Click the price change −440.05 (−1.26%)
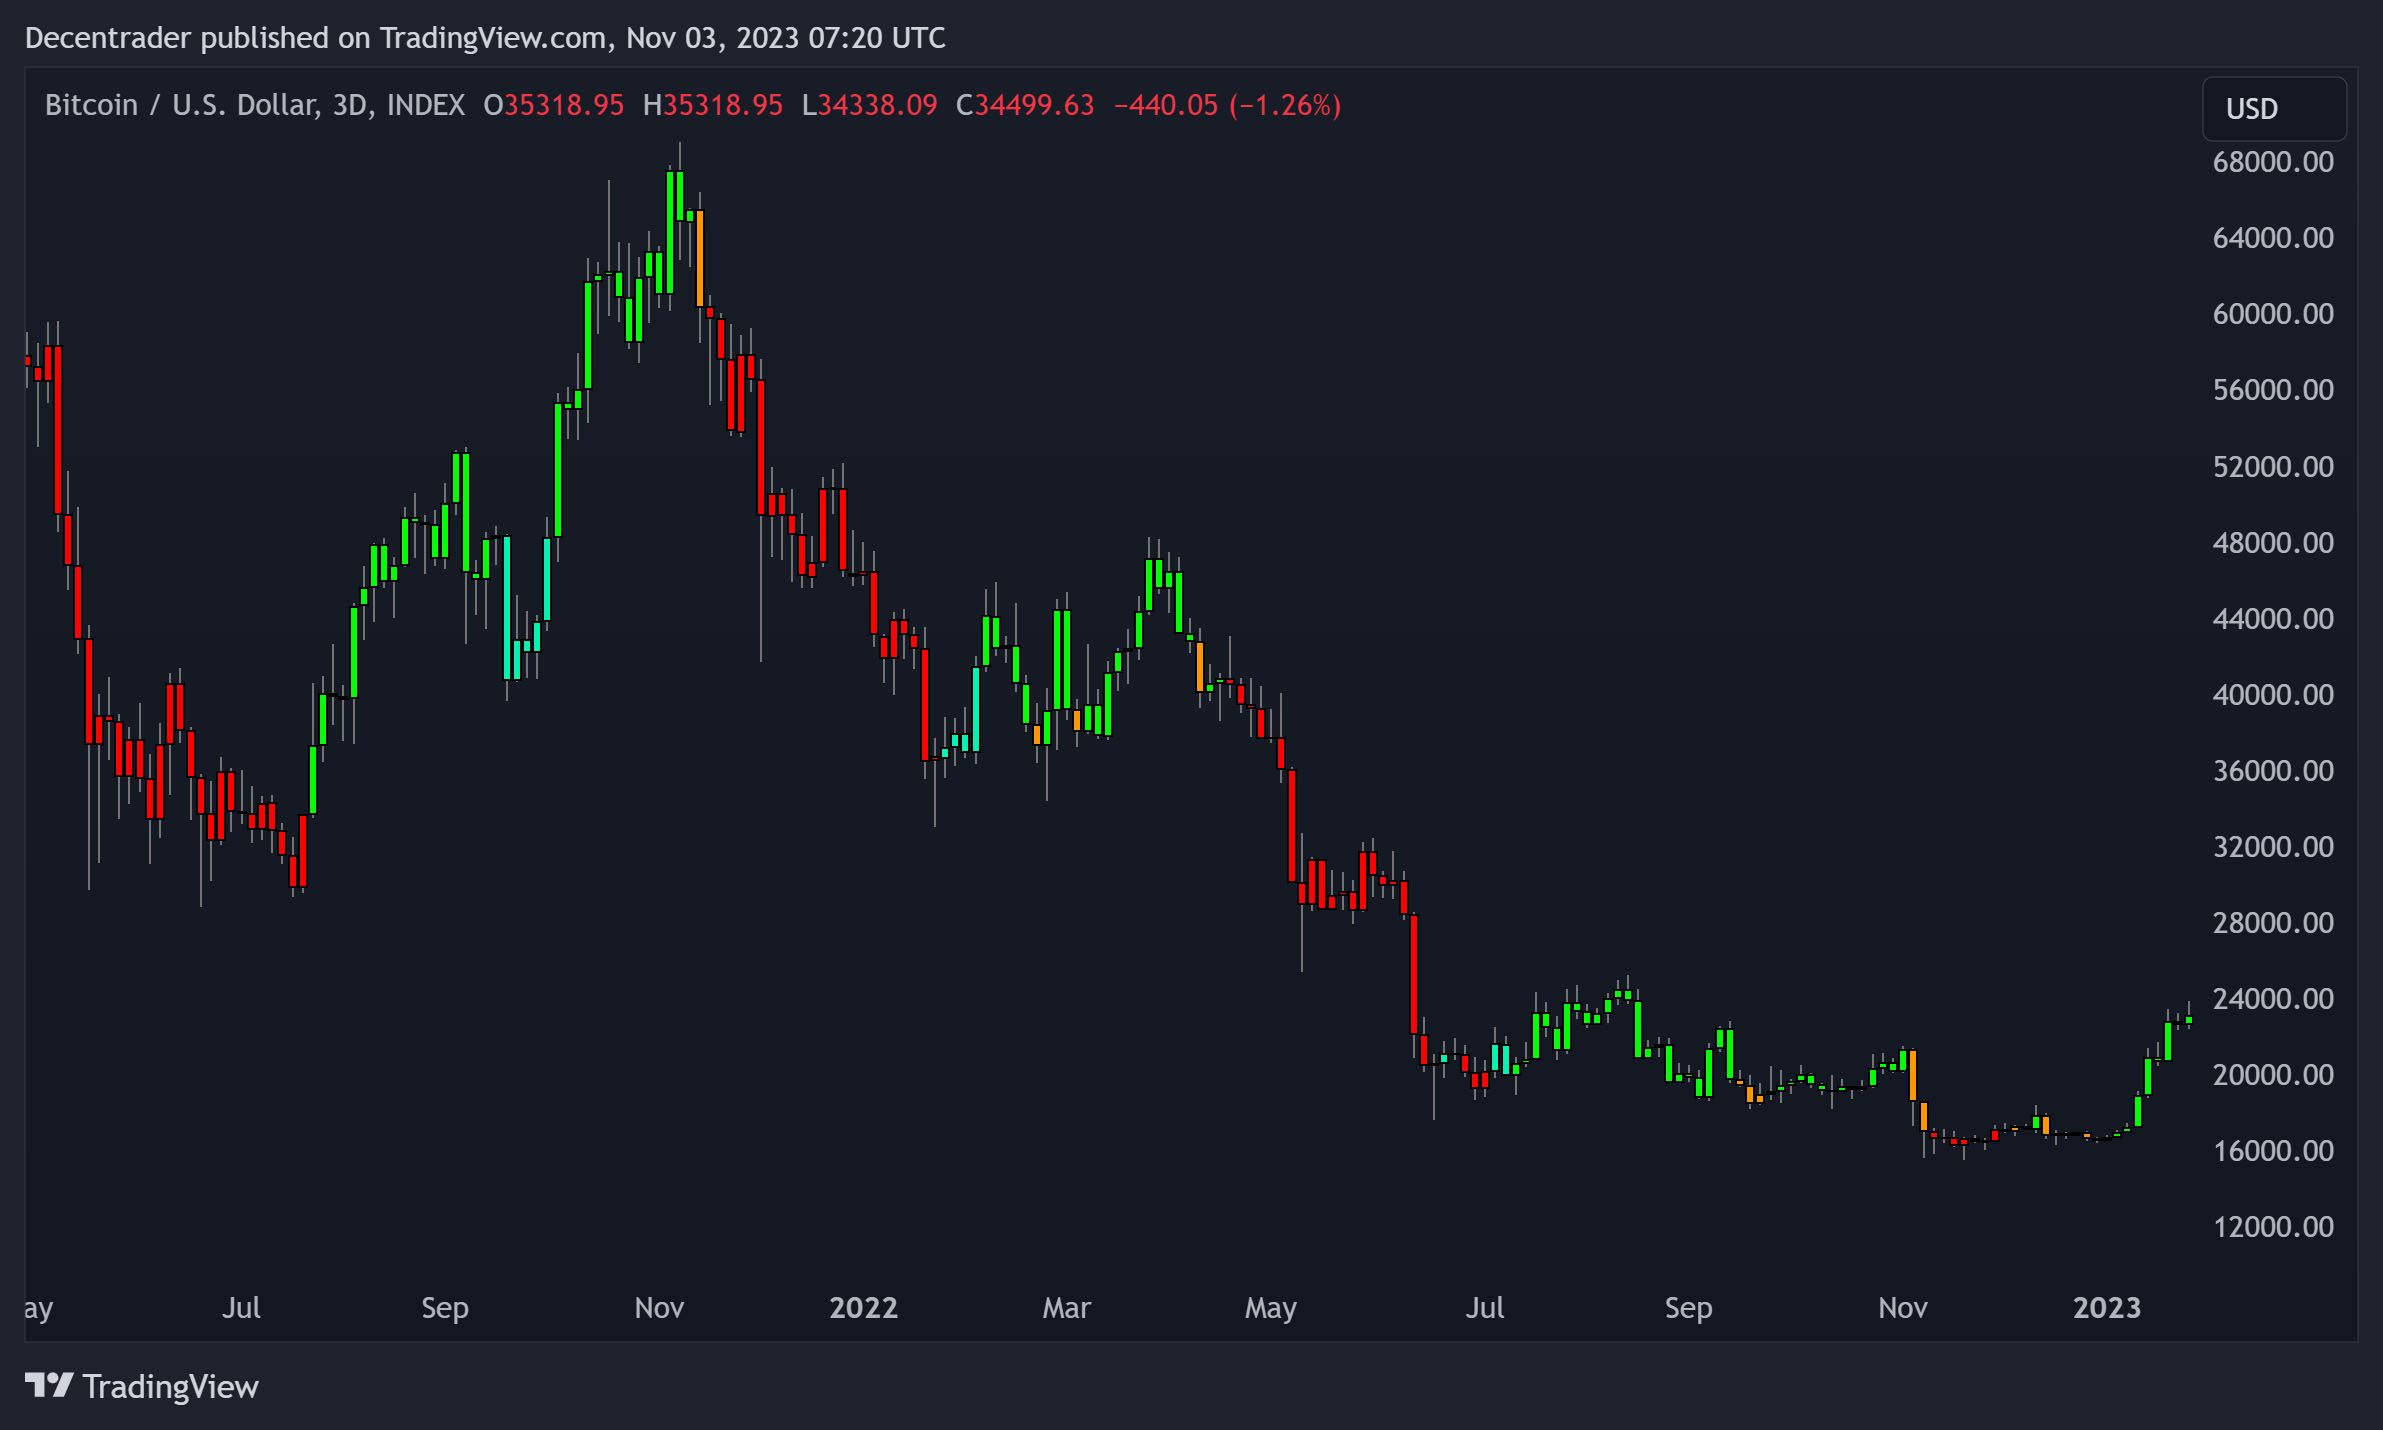Screen dimensions: 2383x1430 coord(1227,105)
